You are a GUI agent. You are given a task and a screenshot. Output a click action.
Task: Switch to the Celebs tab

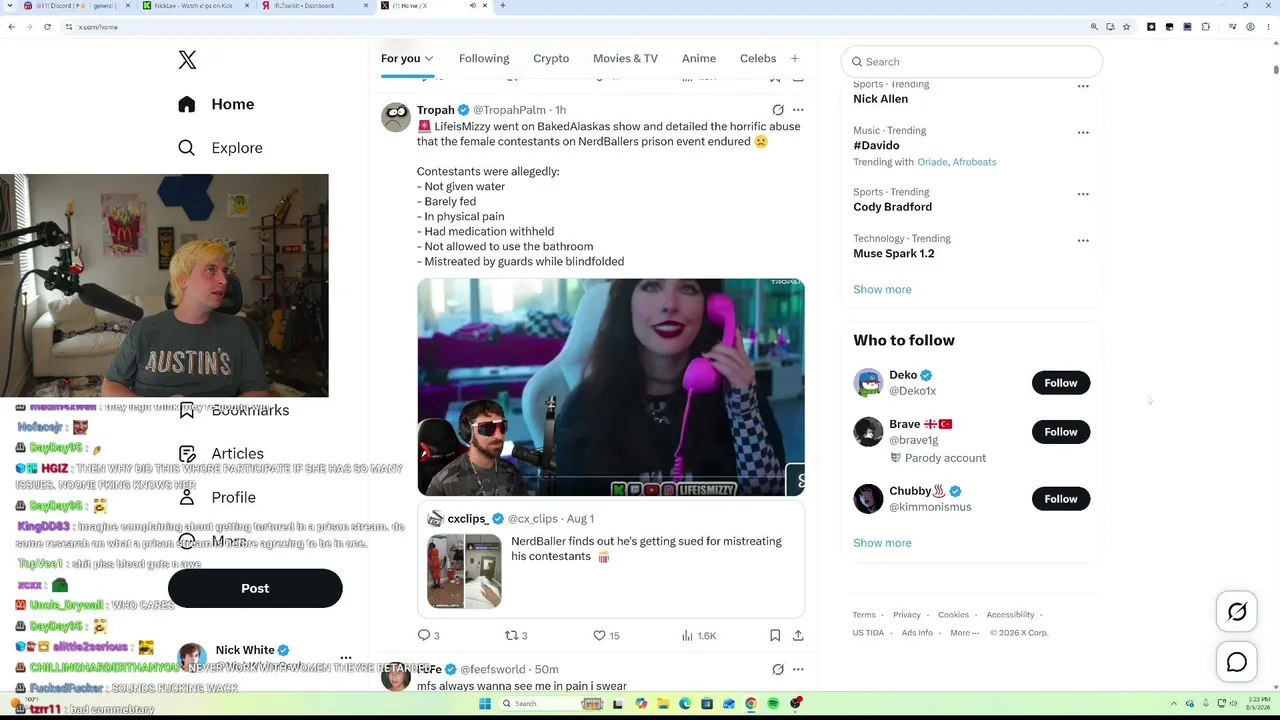758,58
